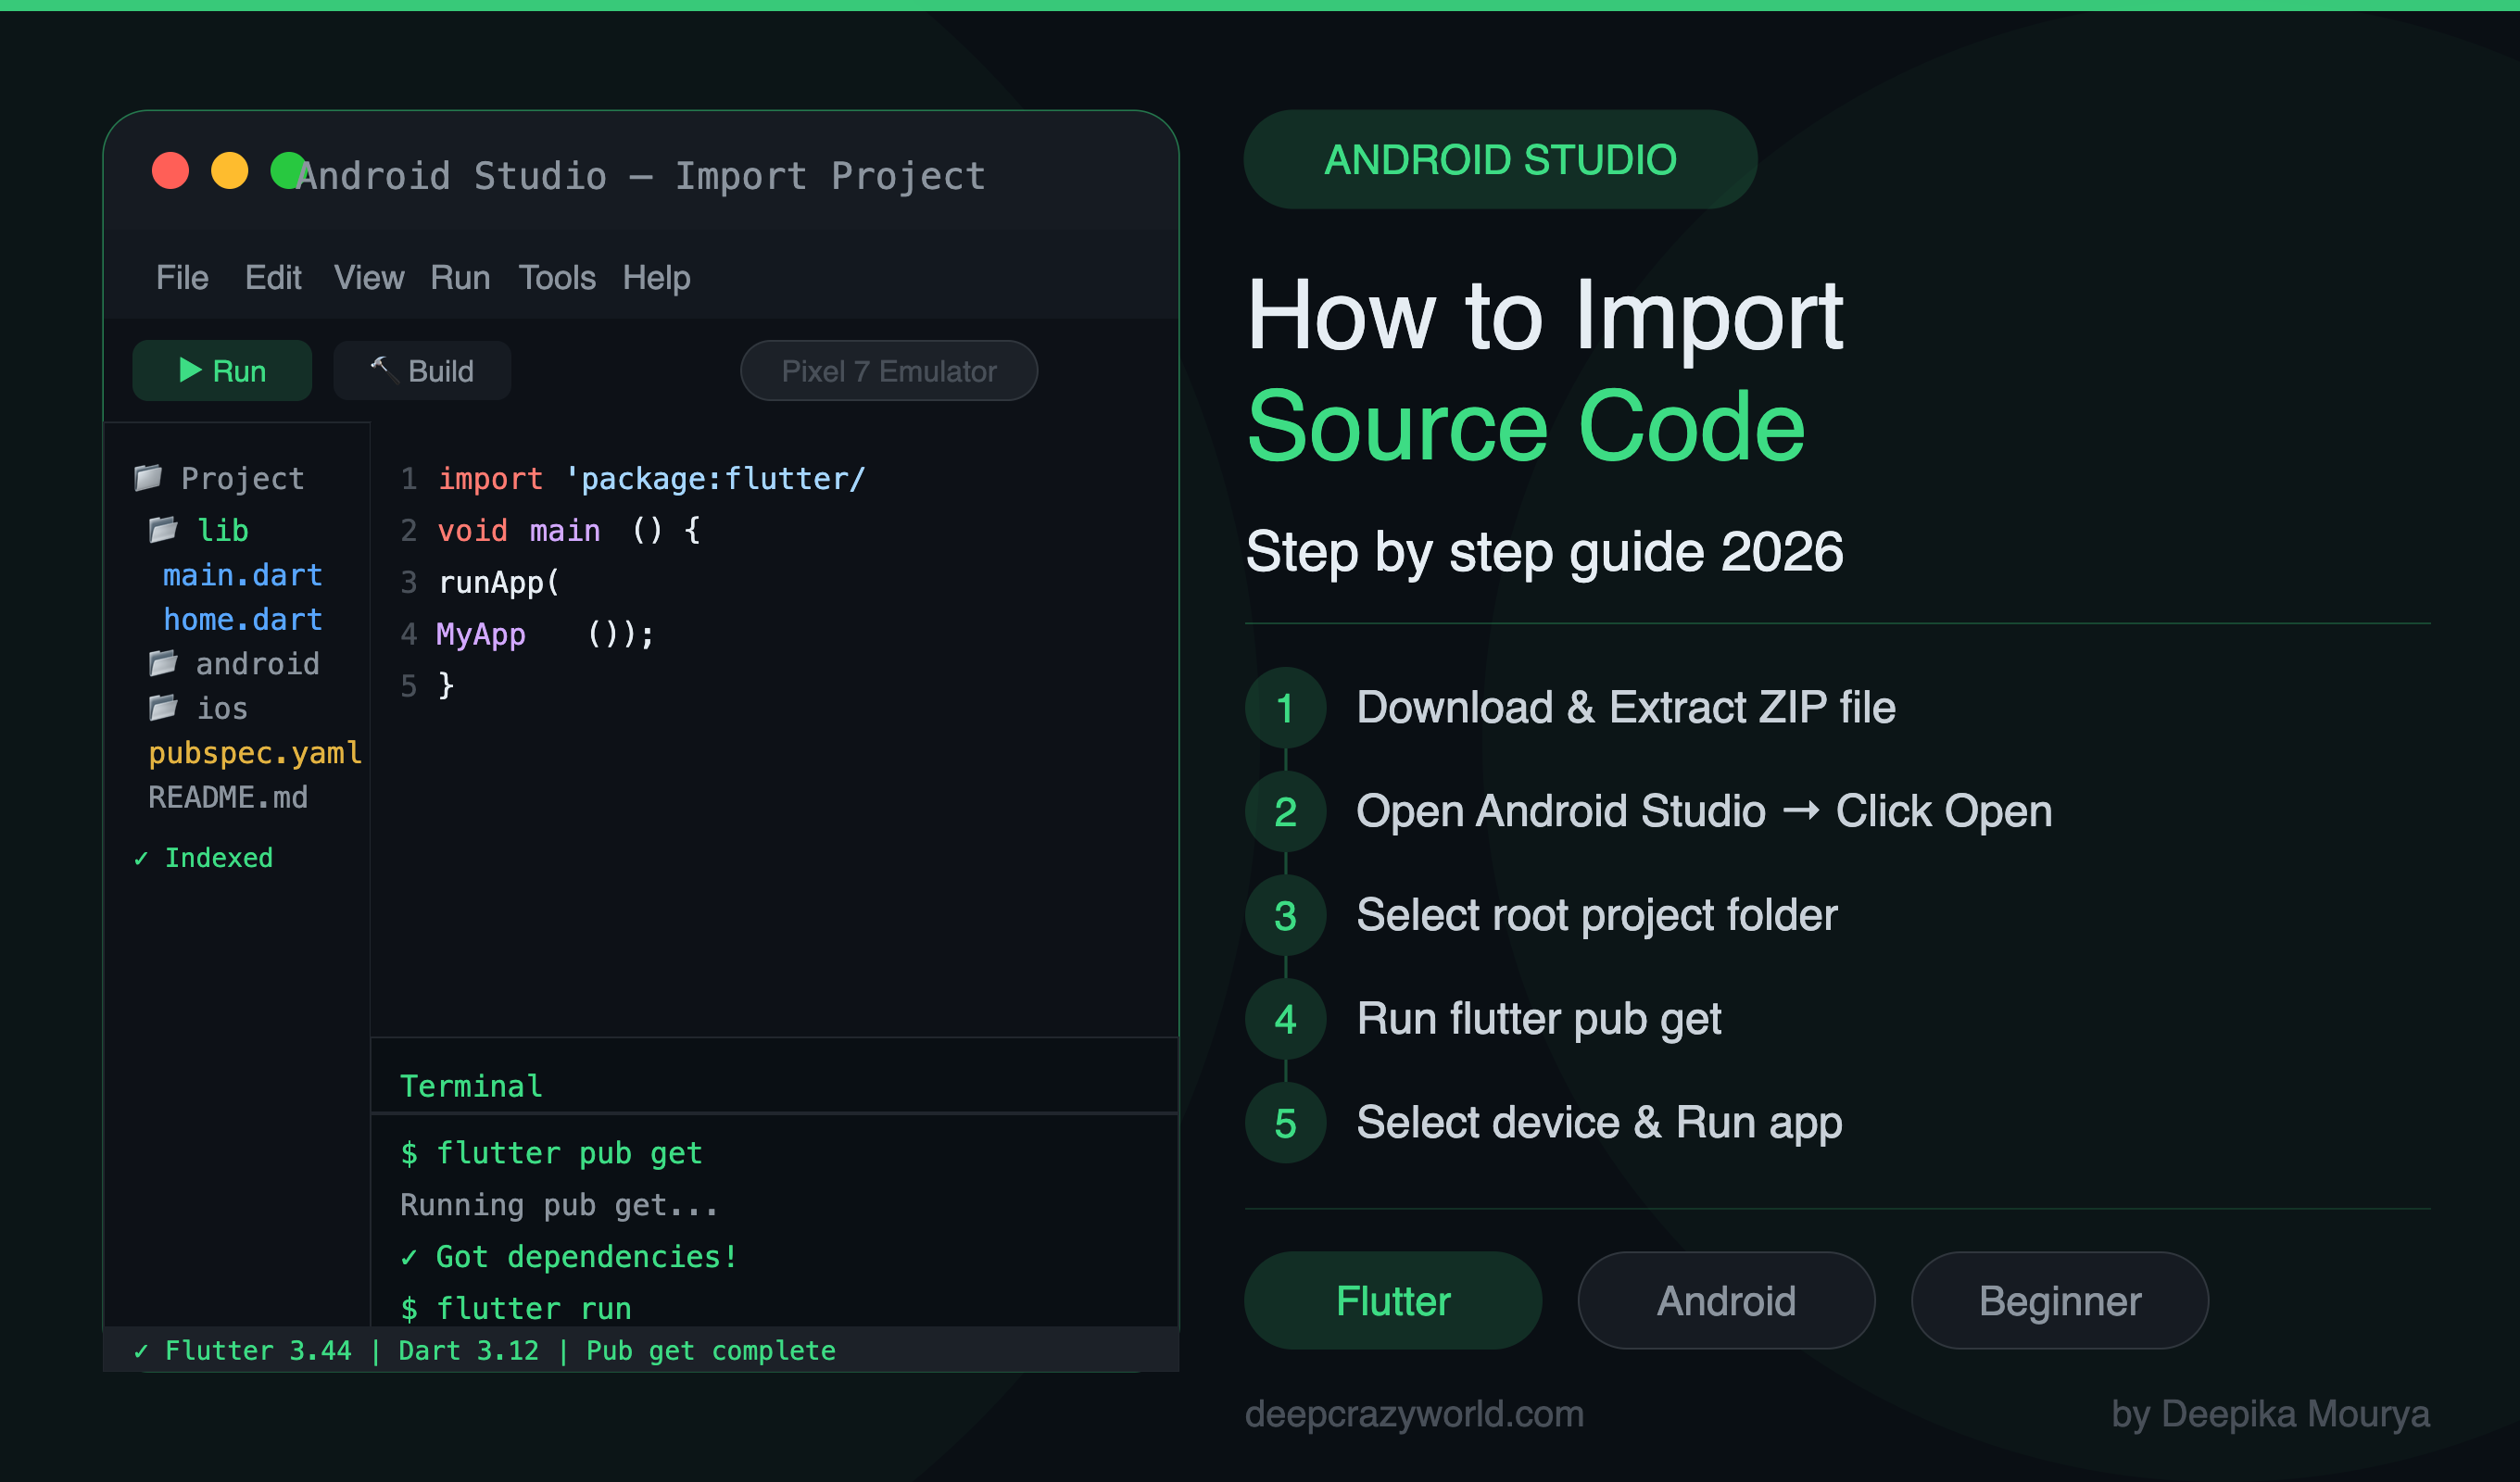The image size is (2520, 1482).
Task: Click the ANDROID STUDIO badge
Action: 1500,160
